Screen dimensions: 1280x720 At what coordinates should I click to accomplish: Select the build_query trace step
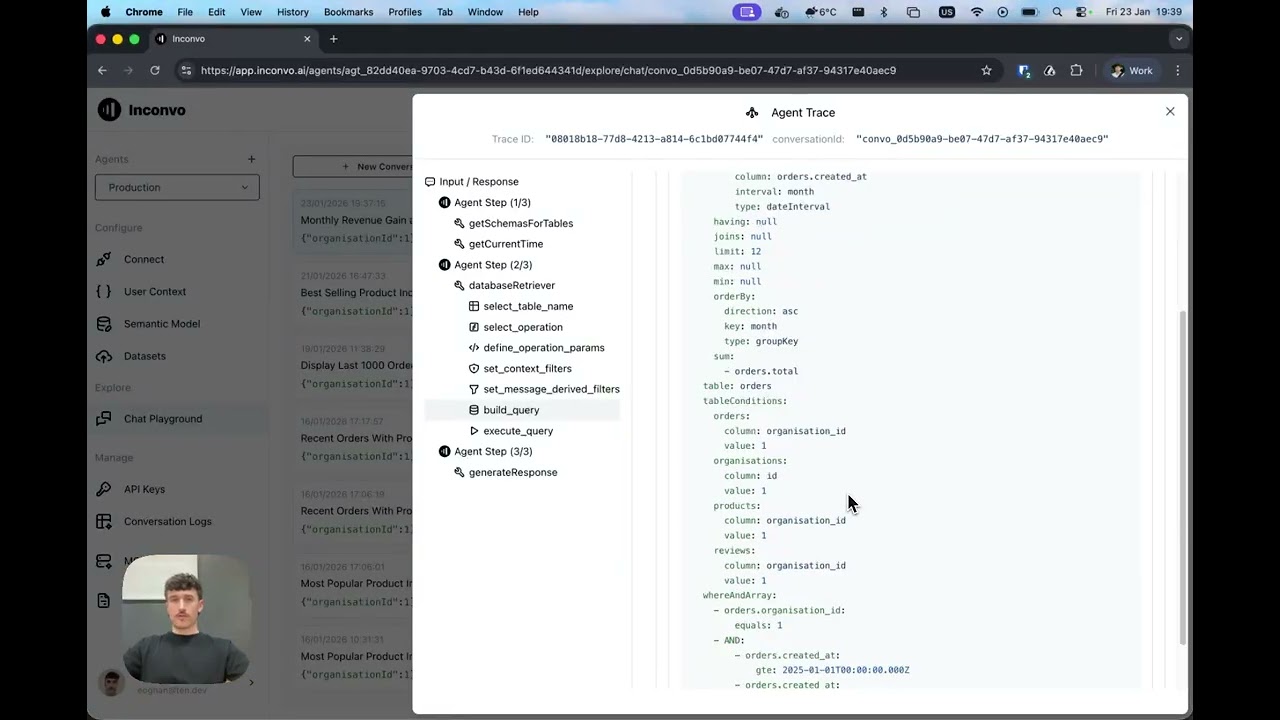[x=522, y=410]
